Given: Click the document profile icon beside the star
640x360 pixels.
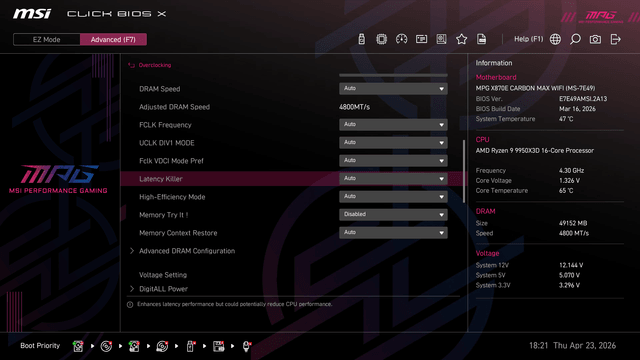Looking at the screenshot, I should coord(481,39).
